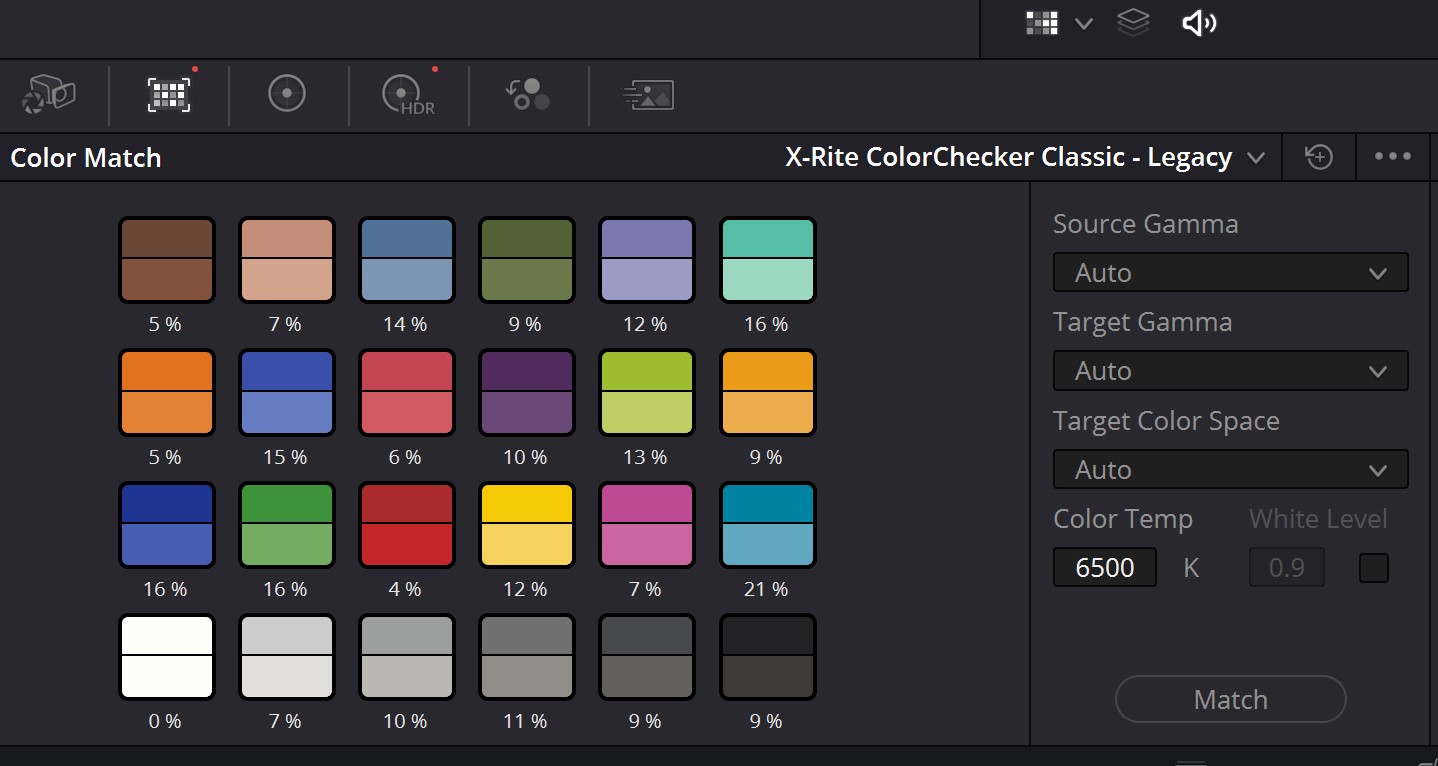Select the red swatch labeled 4 %
The height and width of the screenshot is (766, 1438).
[x=407, y=525]
